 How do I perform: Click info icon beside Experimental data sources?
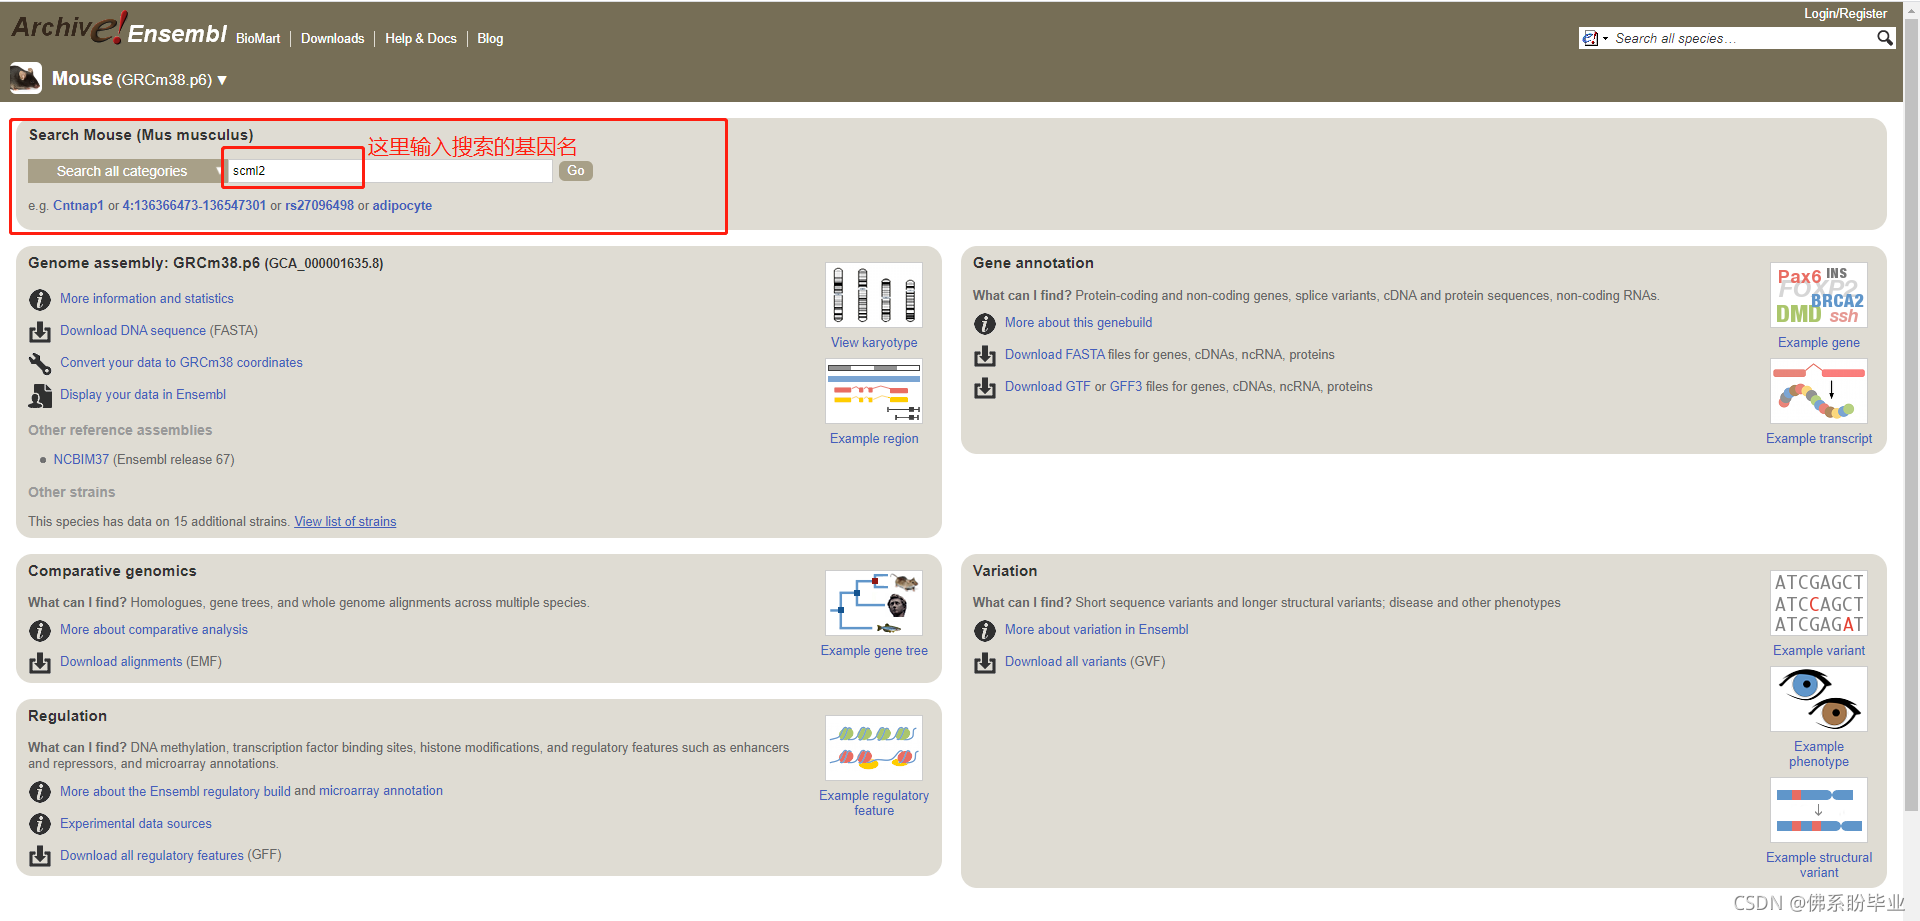pyautogui.click(x=40, y=824)
